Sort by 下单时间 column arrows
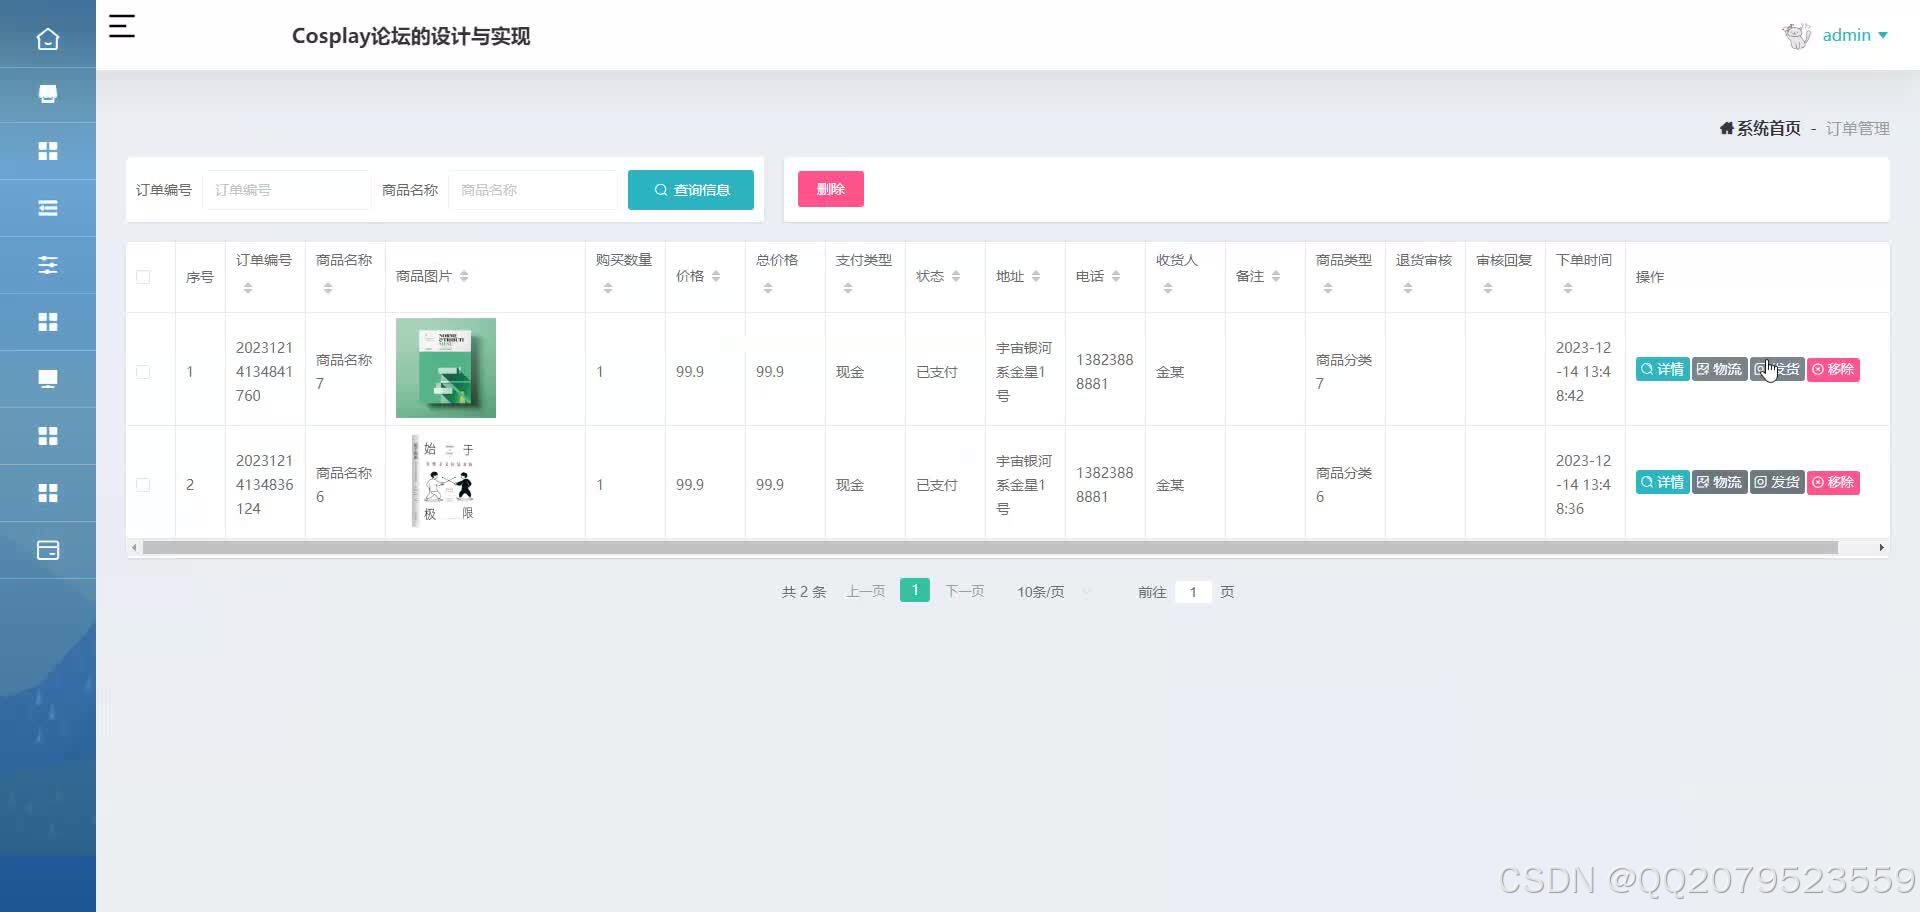Image resolution: width=1920 pixels, height=912 pixels. [1568, 288]
